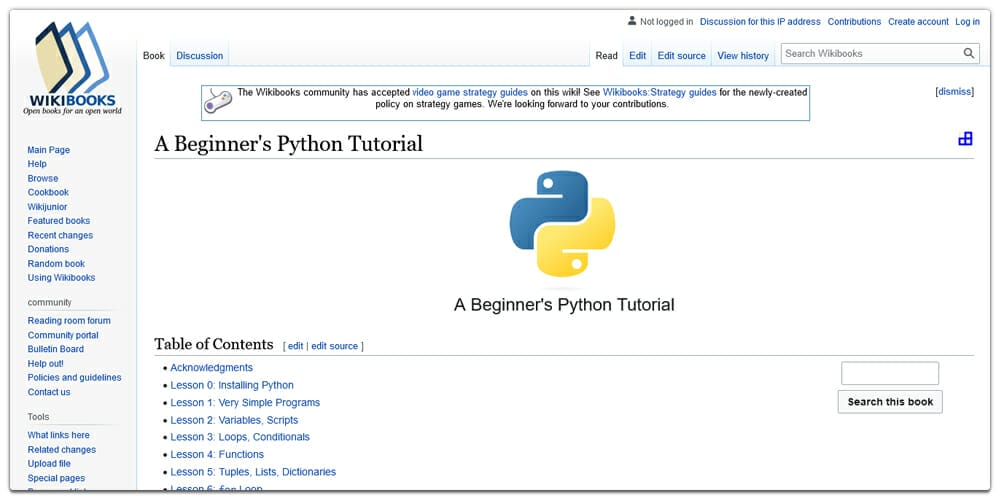Open the Help sidebar link
This screenshot has height=500, width=1000.
point(37,164)
